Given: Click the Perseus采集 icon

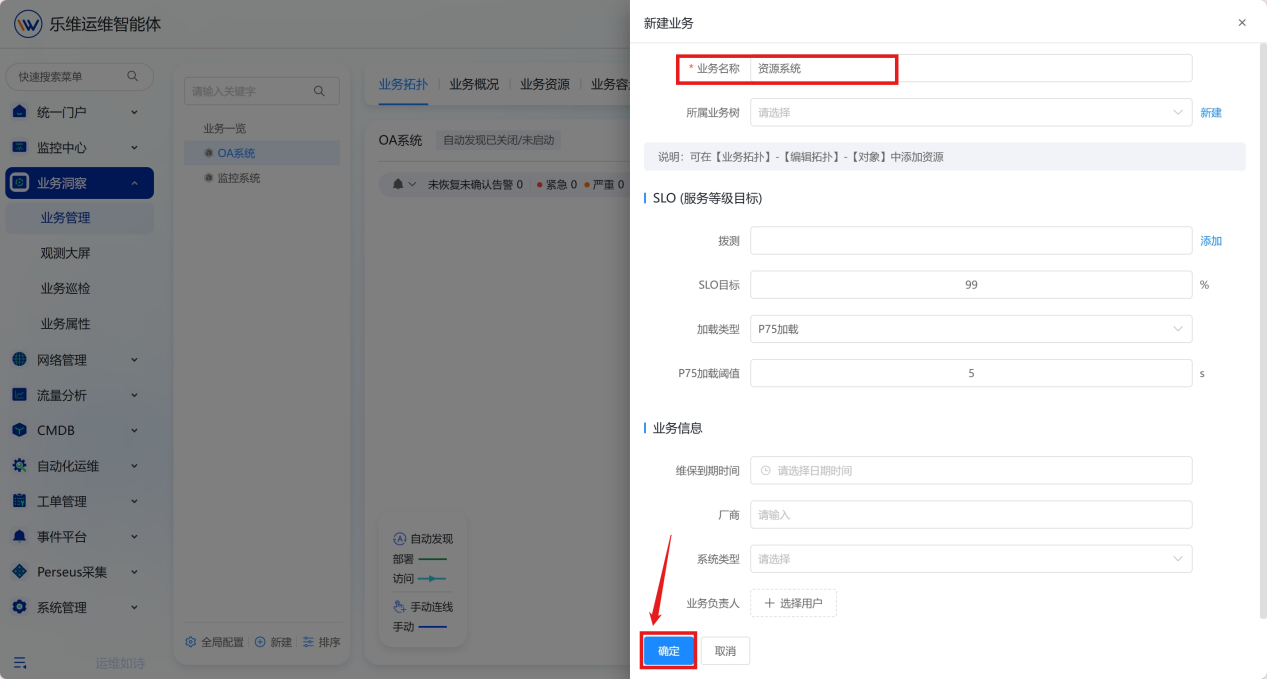Looking at the screenshot, I should coord(19,572).
